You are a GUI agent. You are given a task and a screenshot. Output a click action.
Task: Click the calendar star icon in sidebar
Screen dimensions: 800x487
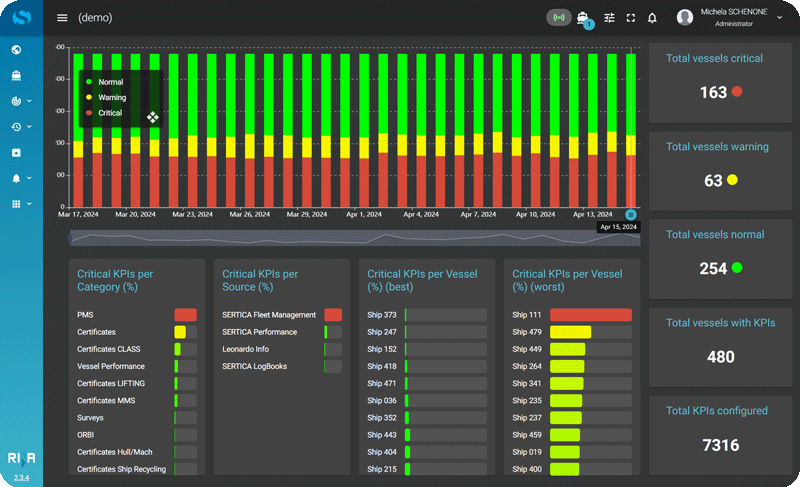pos(17,152)
